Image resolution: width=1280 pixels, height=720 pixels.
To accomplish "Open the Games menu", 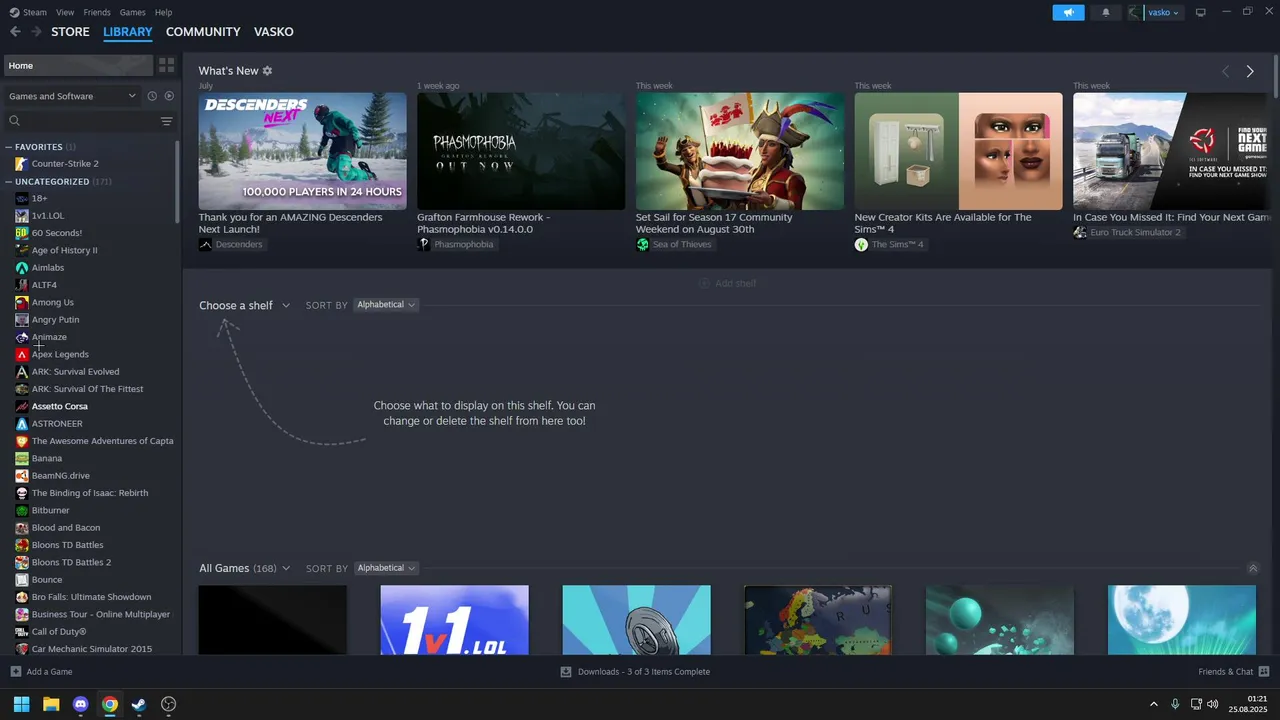I will click(x=132, y=12).
